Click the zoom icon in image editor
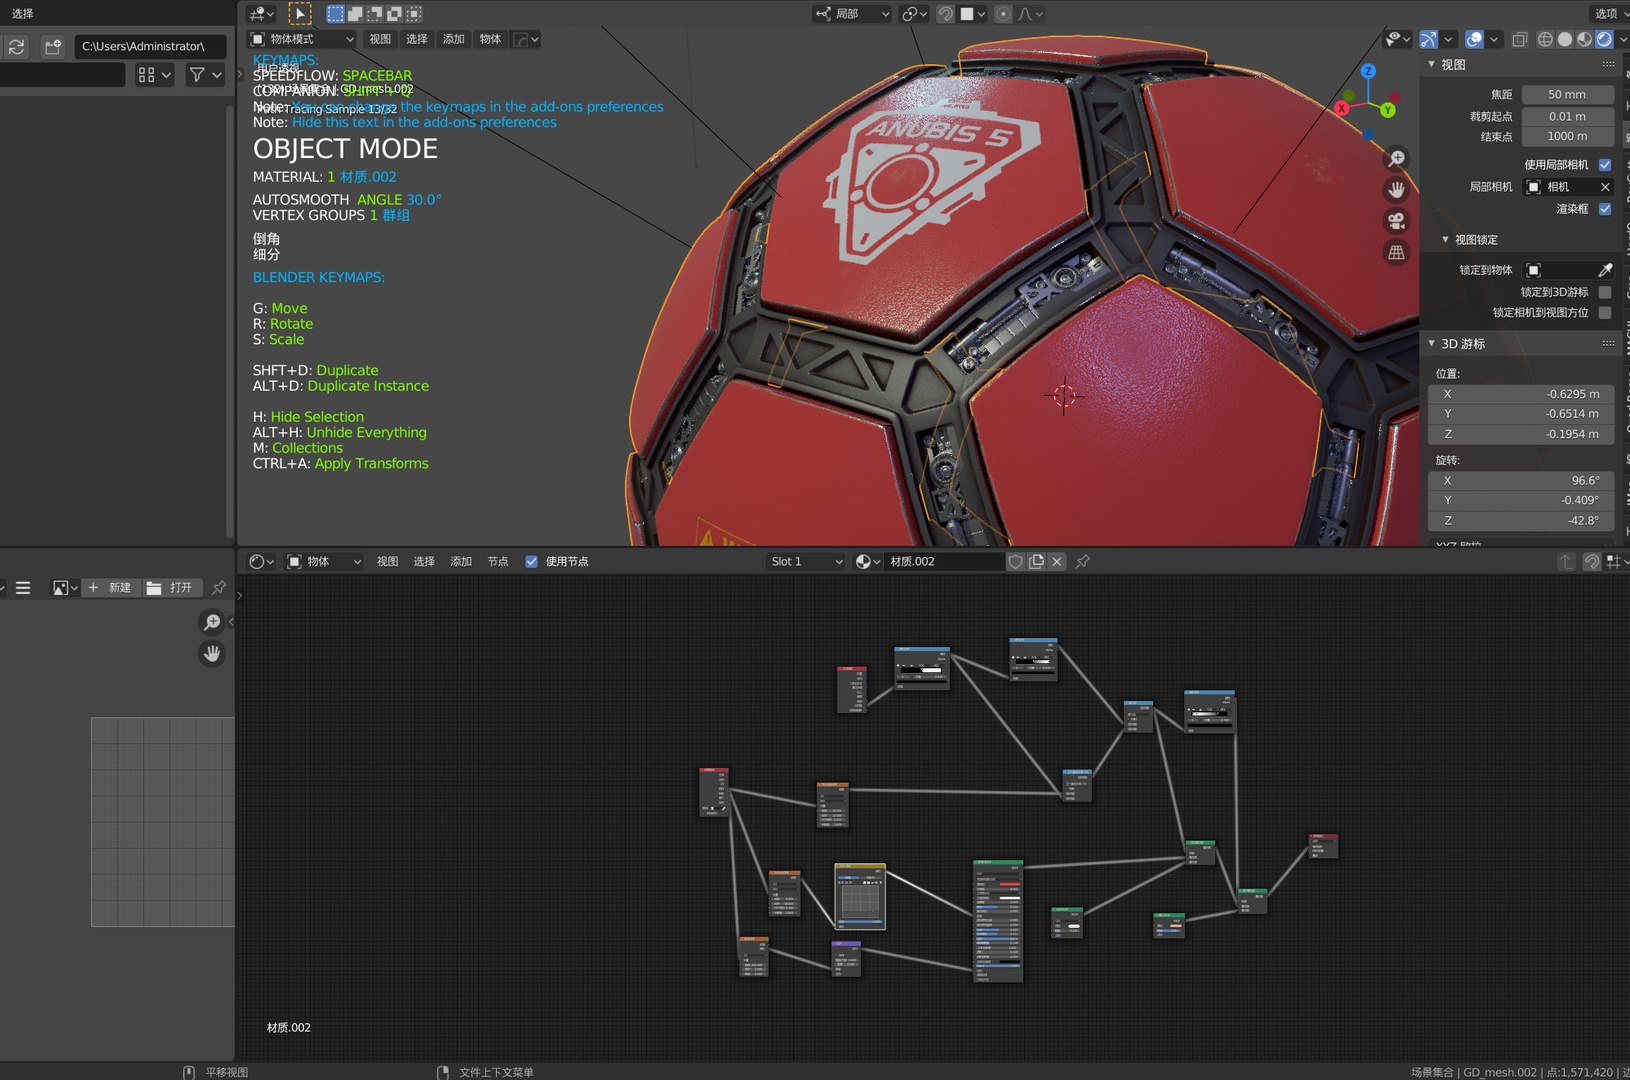Image resolution: width=1630 pixels, height=1080 pixels. tap(212, 622)
